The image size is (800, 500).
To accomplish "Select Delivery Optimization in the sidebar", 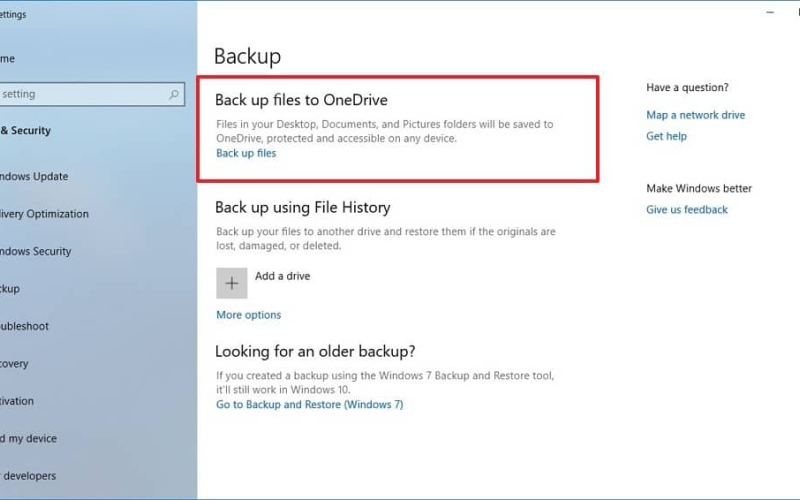I will coord(44,214).
